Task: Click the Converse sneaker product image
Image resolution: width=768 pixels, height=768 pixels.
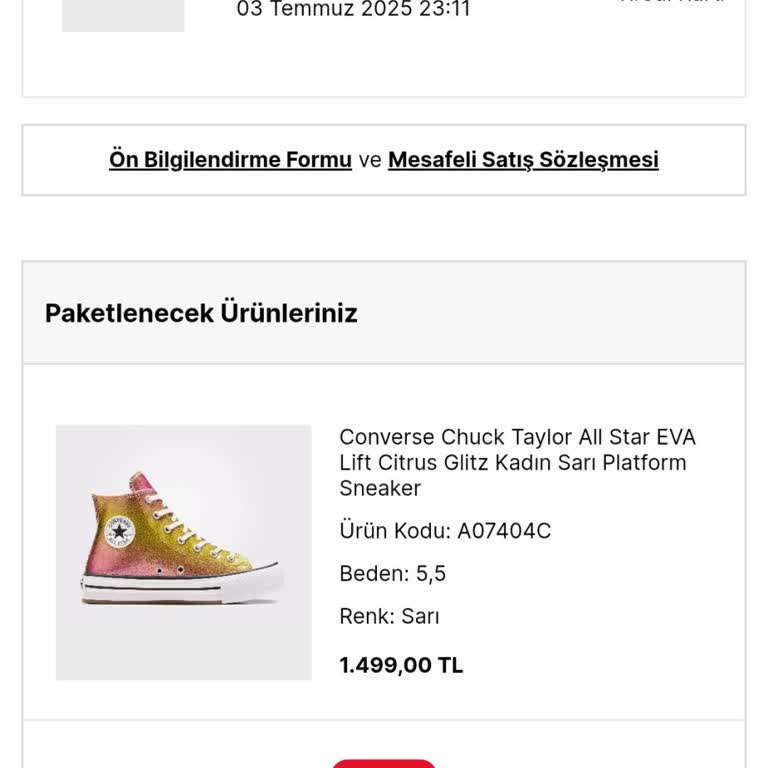Action: [x=183, y=552]
